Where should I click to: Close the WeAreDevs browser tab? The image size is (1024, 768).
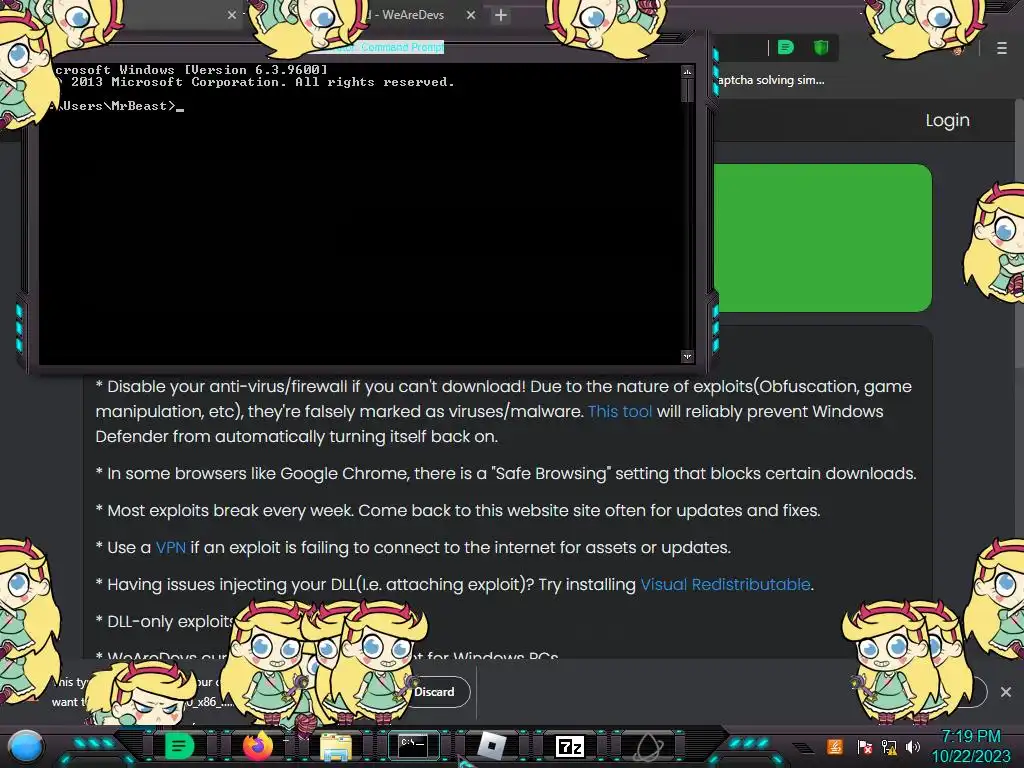(471, 15)
